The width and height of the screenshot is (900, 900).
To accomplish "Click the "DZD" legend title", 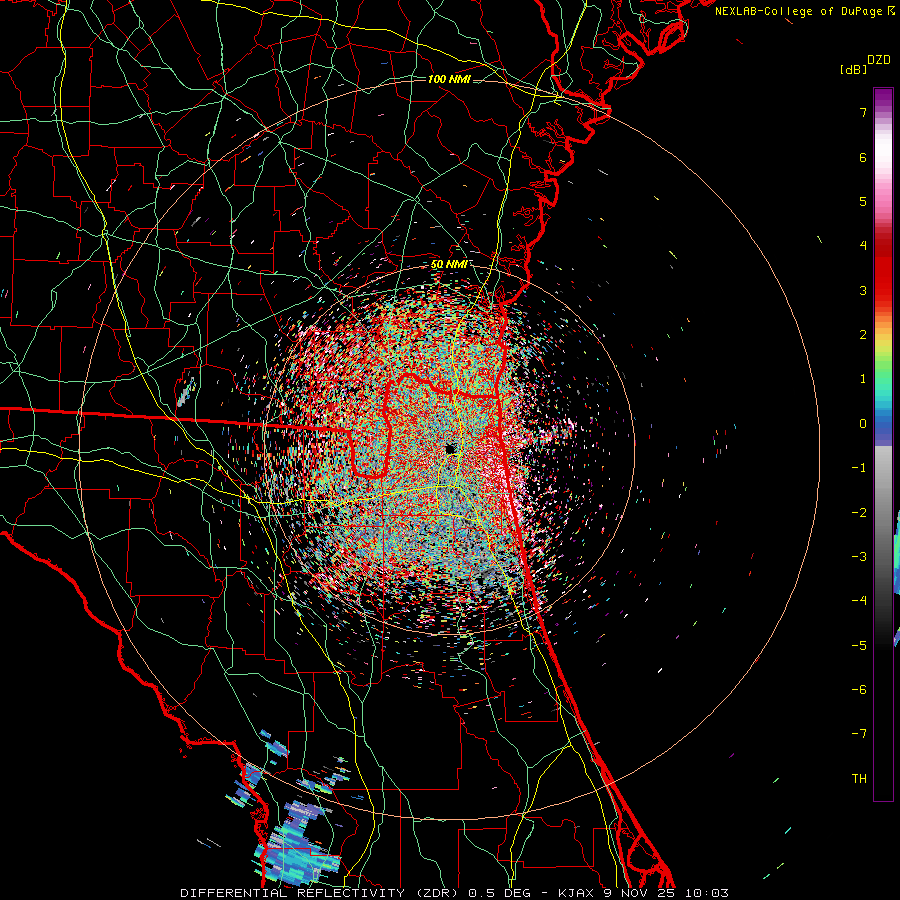I will 879,60.
